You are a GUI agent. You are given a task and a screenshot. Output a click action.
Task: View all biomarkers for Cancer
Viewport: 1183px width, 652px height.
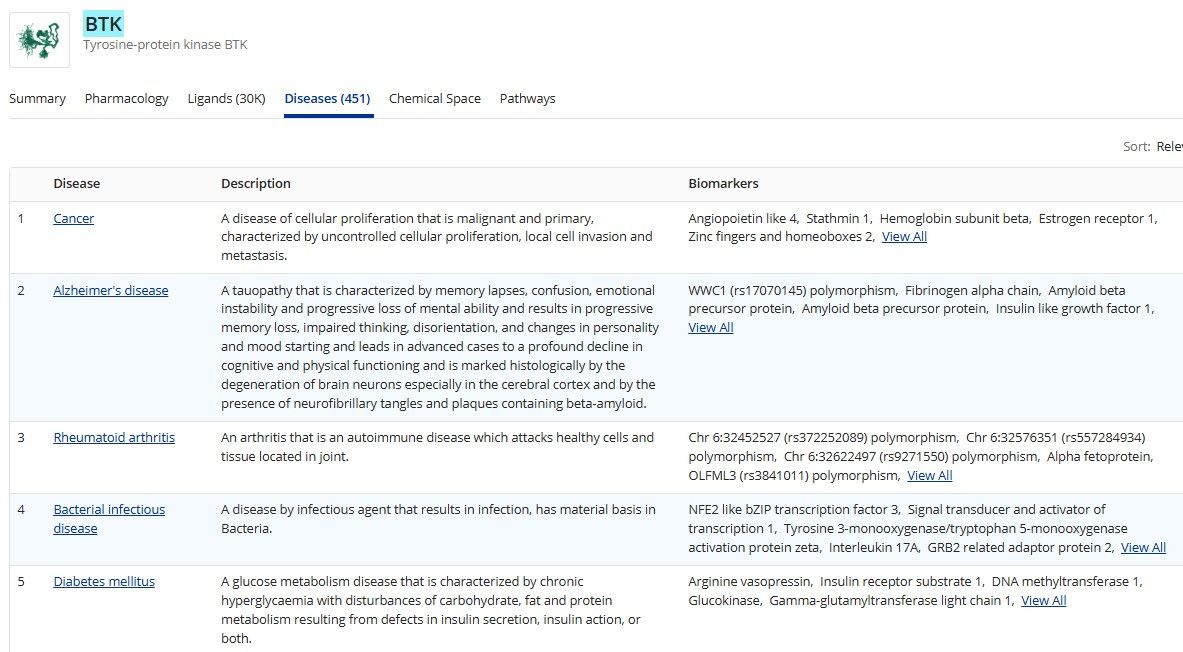[x=904, y=237]
